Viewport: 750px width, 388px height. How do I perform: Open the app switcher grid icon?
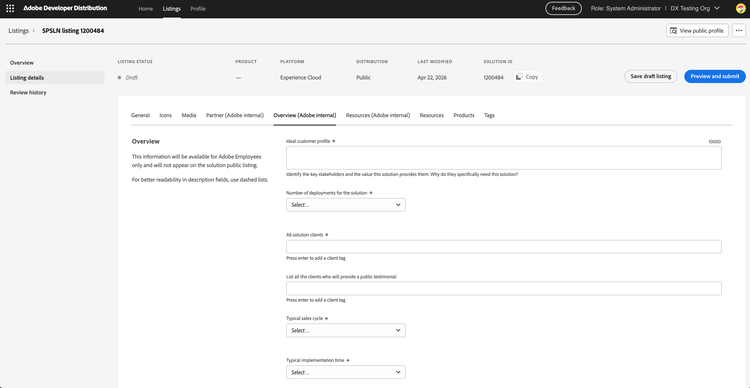click(10, 8)
